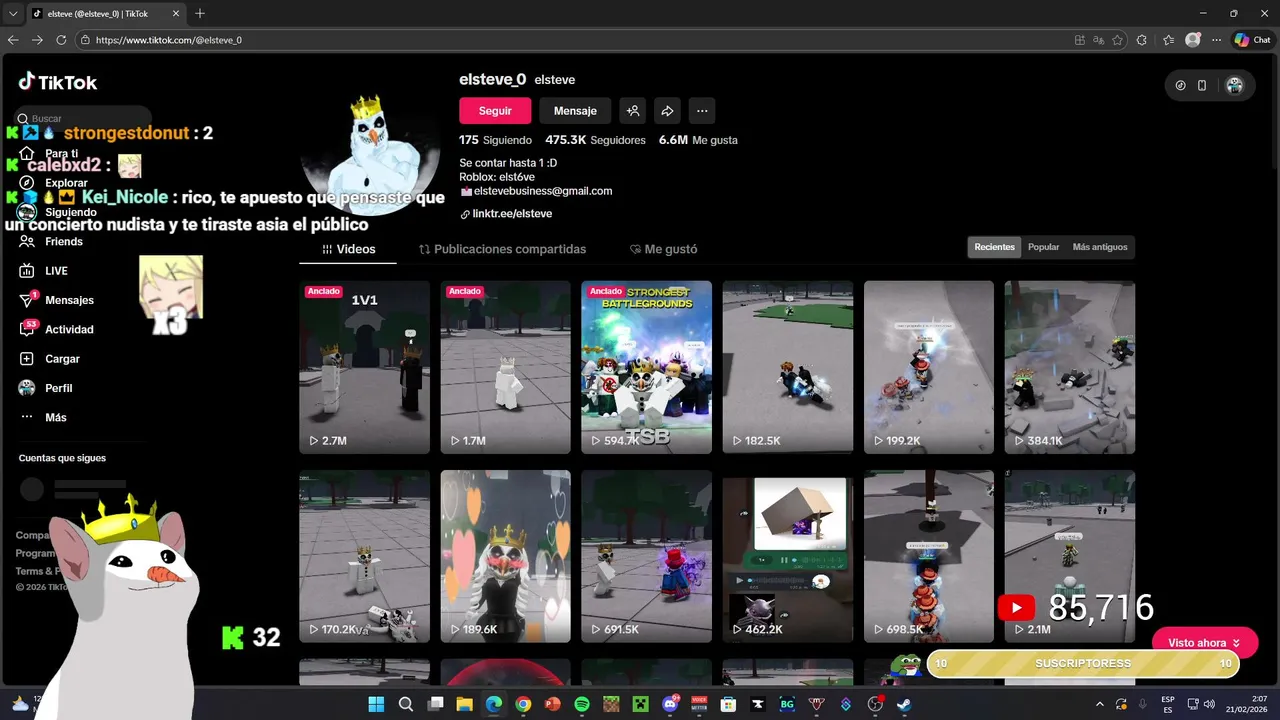The width and height of the screenshot is (1280, 720).
Task: Go to LIVE in the sidebar
Action: pos(44,271)
